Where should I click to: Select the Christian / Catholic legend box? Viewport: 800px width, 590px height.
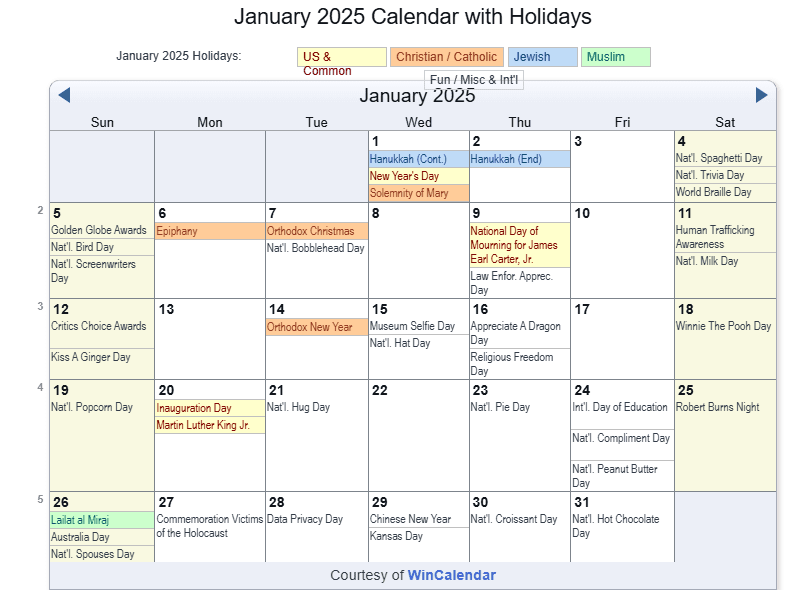[x=446, y=57]
